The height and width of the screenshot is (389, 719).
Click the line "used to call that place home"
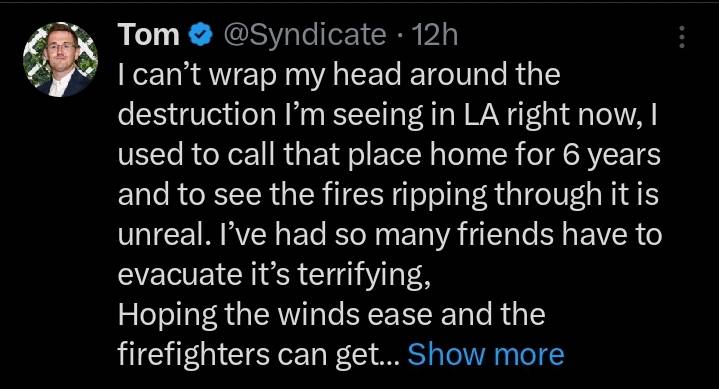[x=389, y=155]
